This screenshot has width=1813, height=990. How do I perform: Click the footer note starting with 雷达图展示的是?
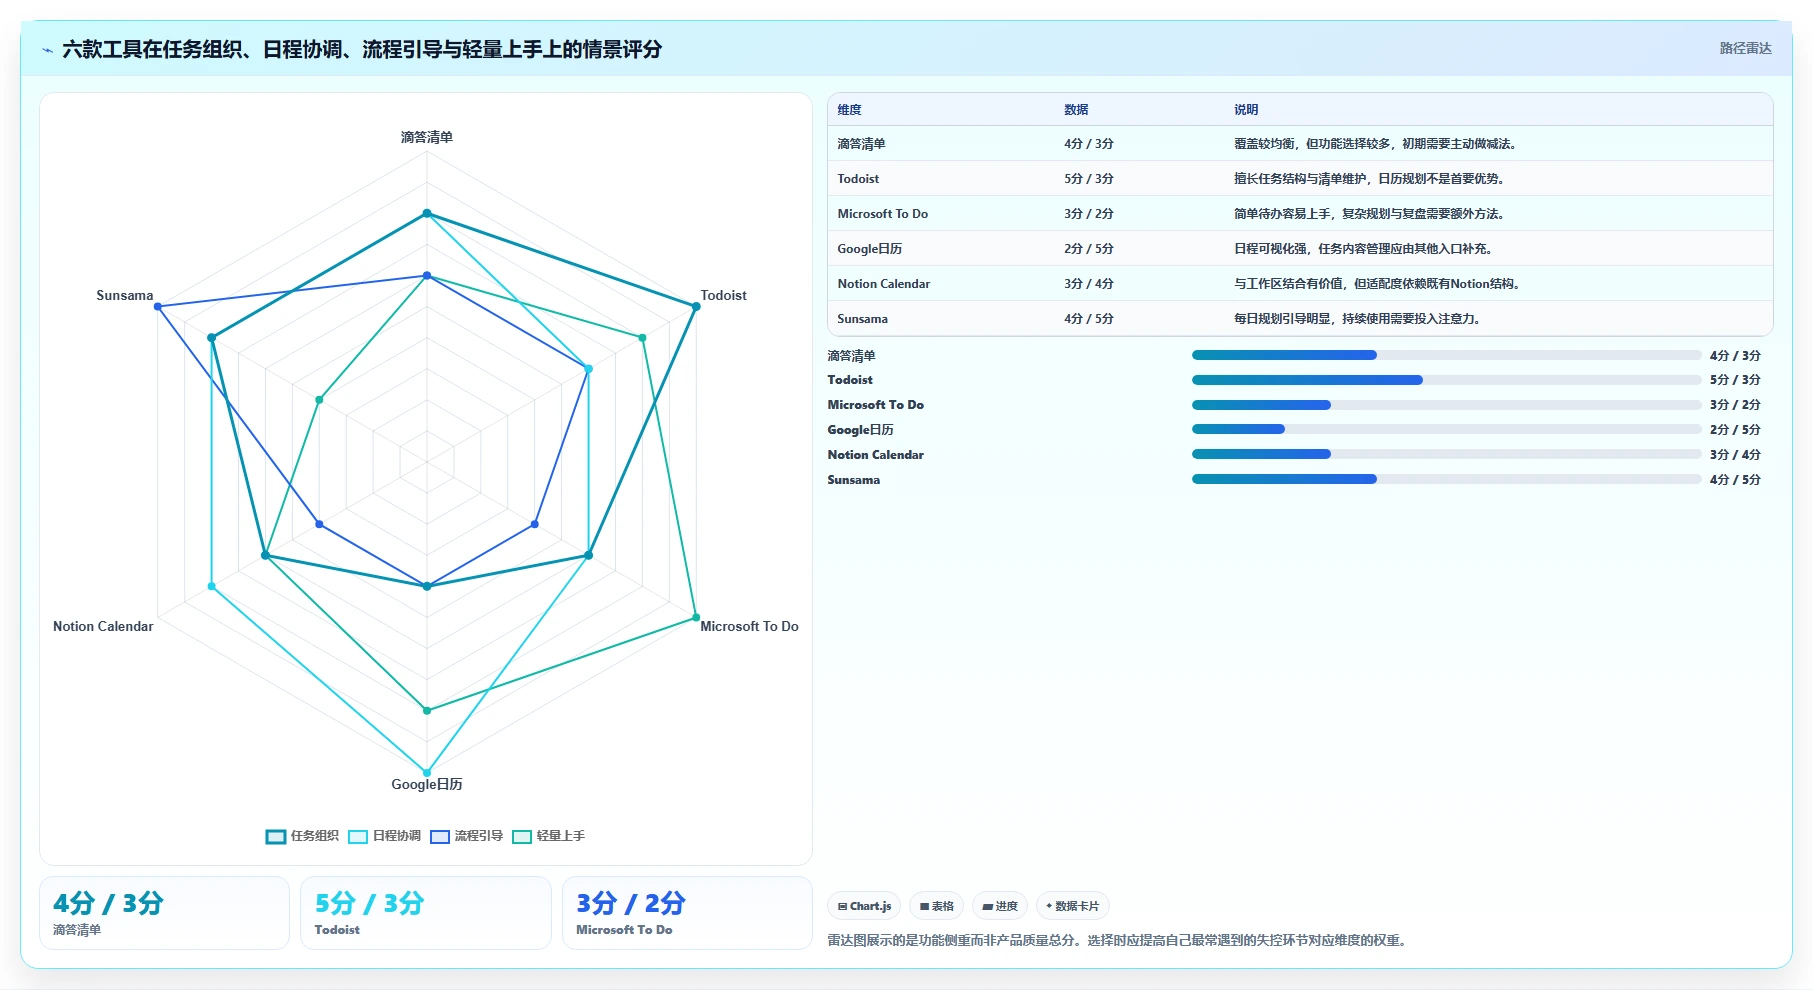click(x=1119, y=940)
